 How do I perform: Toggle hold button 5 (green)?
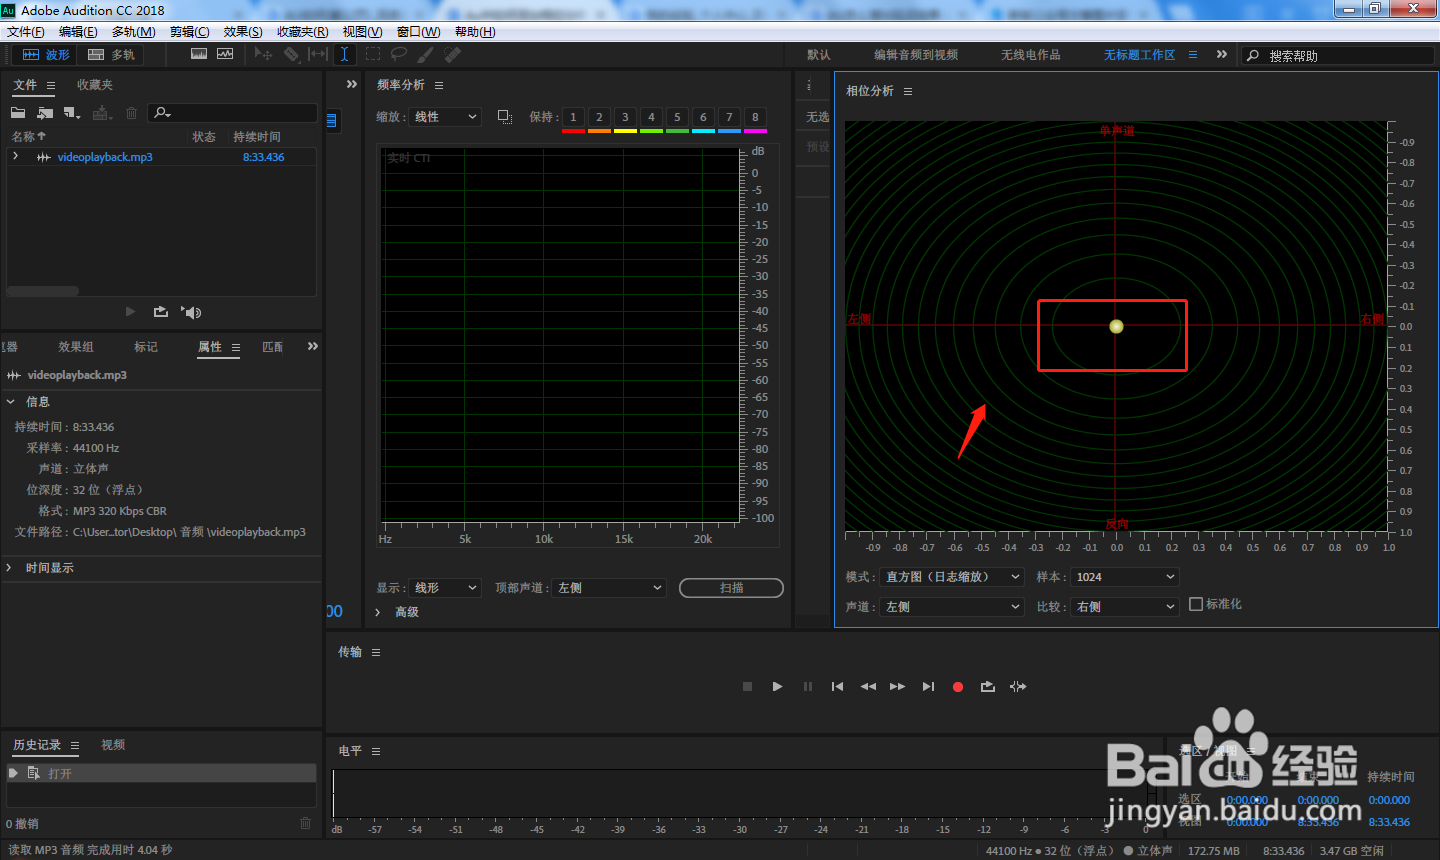click(677, 118)
